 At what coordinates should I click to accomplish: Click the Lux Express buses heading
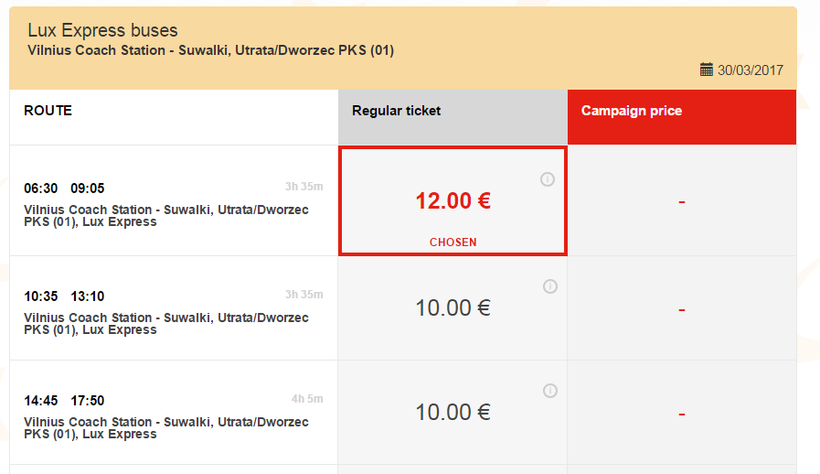102,30
